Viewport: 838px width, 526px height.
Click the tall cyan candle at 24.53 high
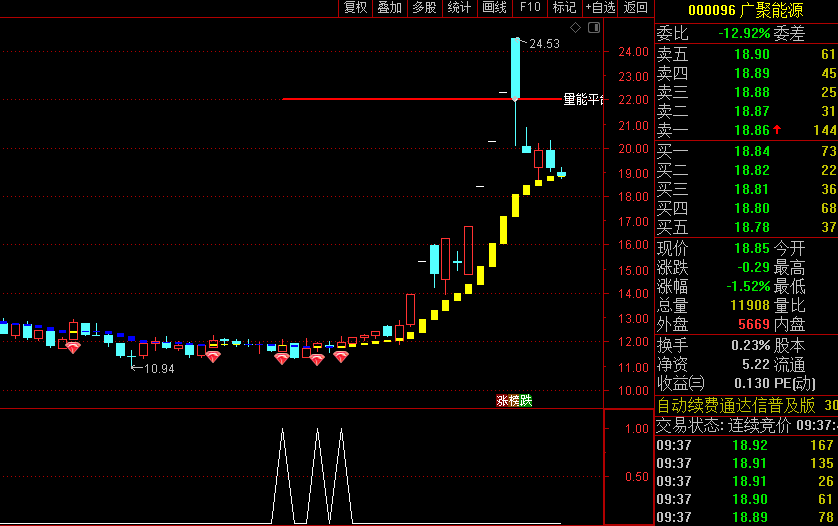(515, 68)
